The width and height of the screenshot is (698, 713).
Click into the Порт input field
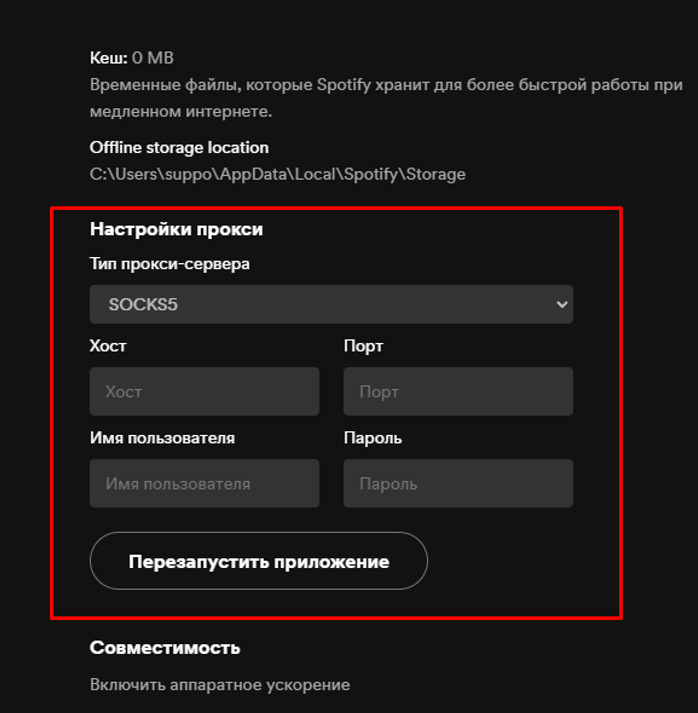pos(458,392)
